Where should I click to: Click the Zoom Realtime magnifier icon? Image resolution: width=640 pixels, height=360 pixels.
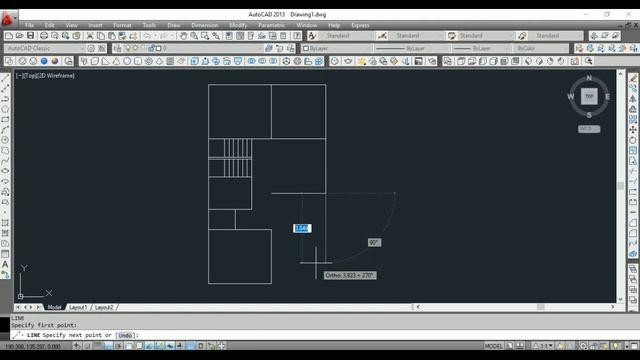click(194, 36)
